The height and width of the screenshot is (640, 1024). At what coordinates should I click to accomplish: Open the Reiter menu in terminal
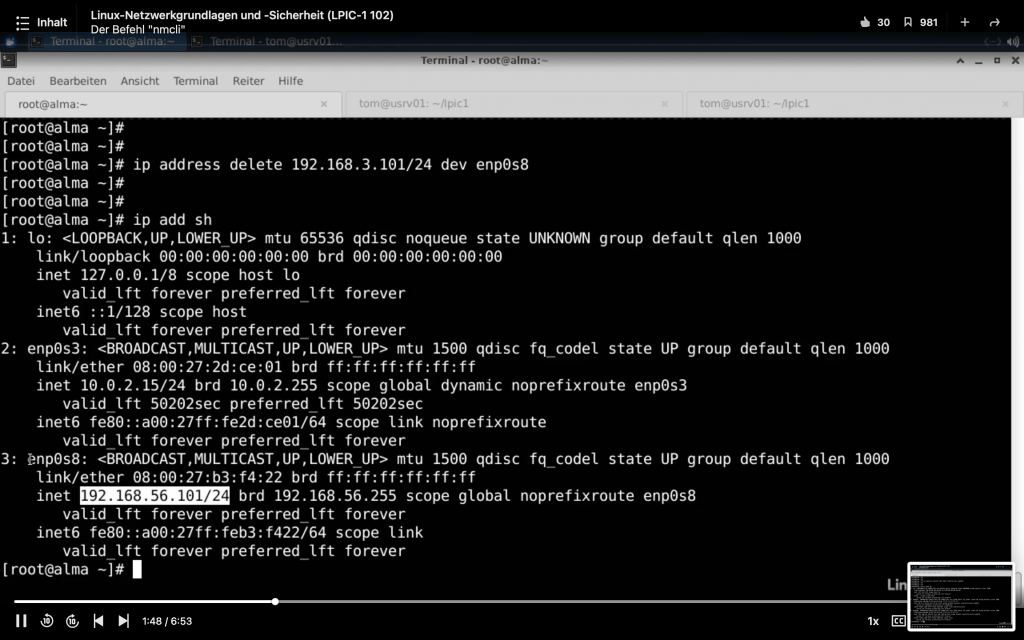click(248, 81)
